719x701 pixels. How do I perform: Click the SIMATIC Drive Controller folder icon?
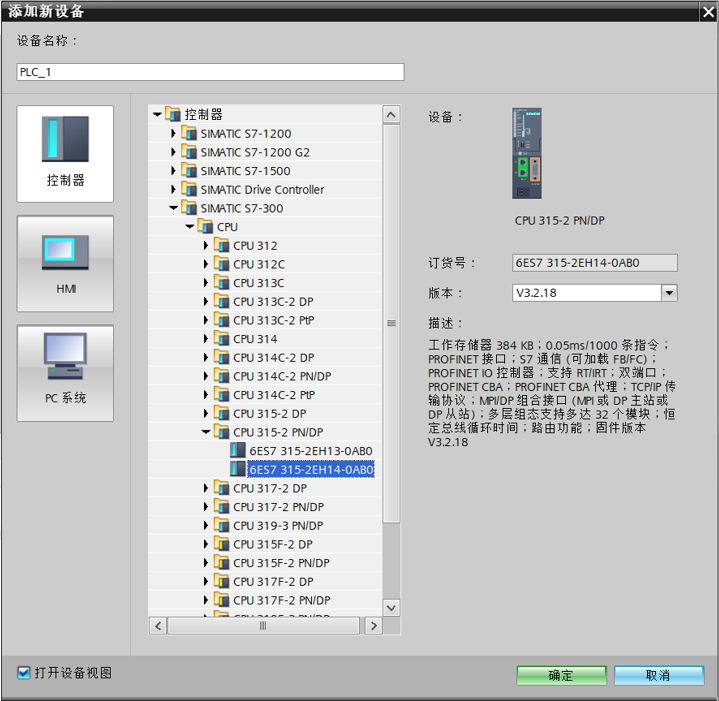[x=189, y=189]
